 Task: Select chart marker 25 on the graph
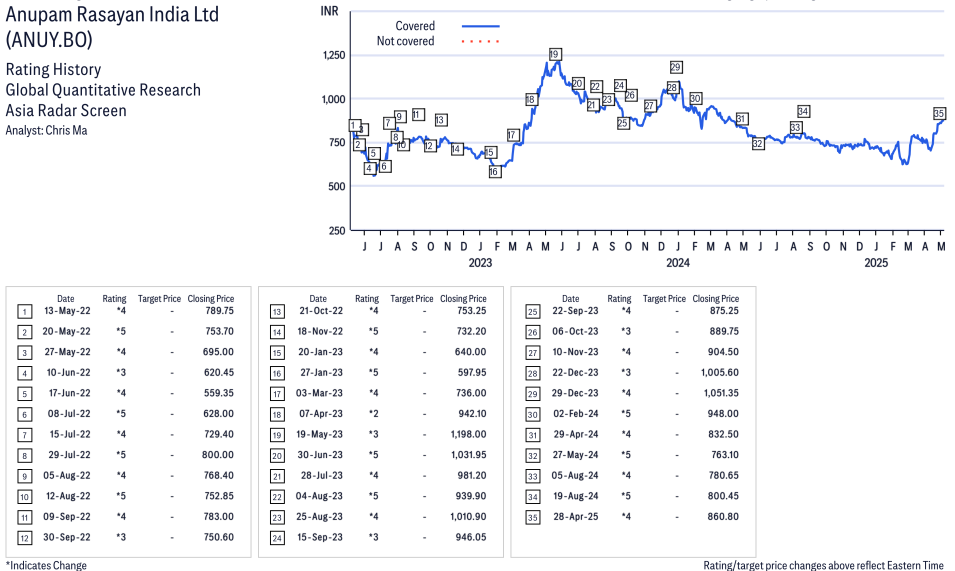pyautogui.click(x=622, y=123)
